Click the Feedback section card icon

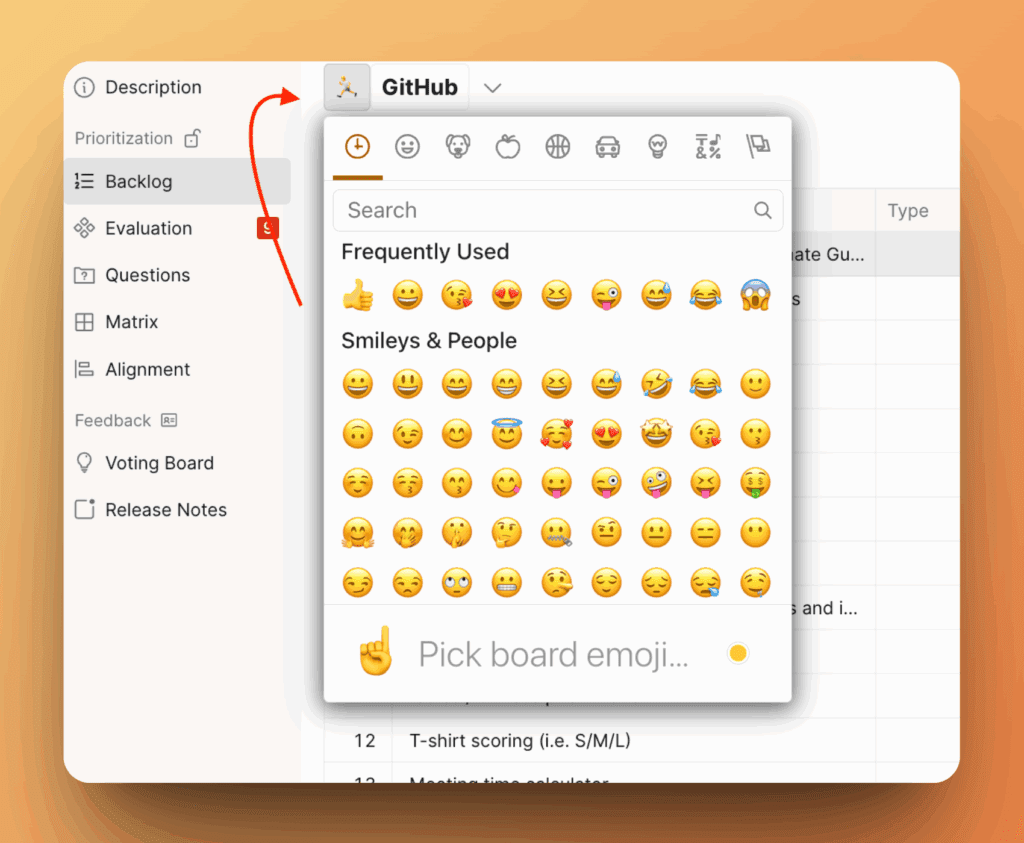(x=169, y=421)
